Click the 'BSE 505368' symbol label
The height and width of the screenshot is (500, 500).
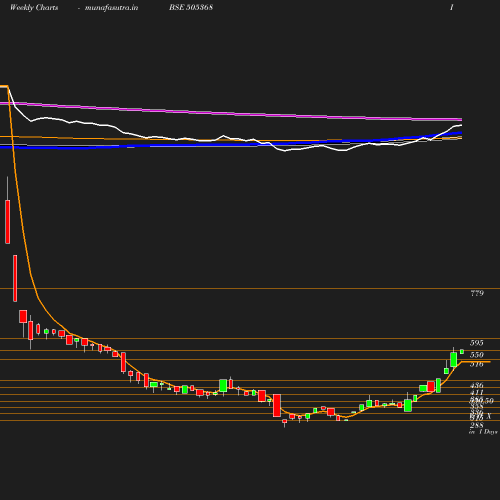click(x=191, y=7)
